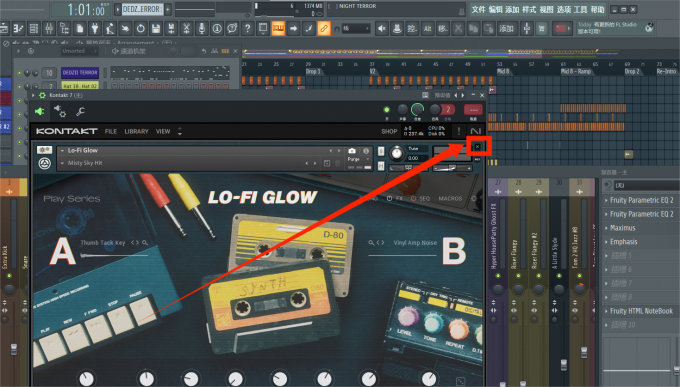Open Kontakt wrapper plugin settings gear icon
680x387 pixels.
click(x=60, y=112)
